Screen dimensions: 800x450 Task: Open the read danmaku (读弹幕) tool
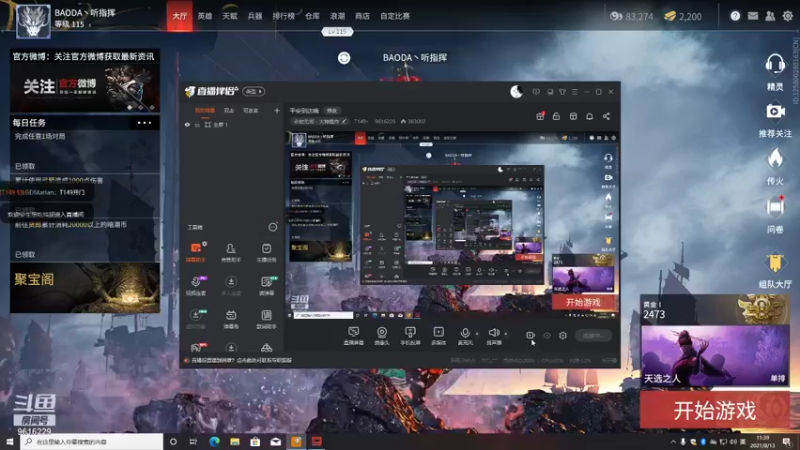point(266,286)
